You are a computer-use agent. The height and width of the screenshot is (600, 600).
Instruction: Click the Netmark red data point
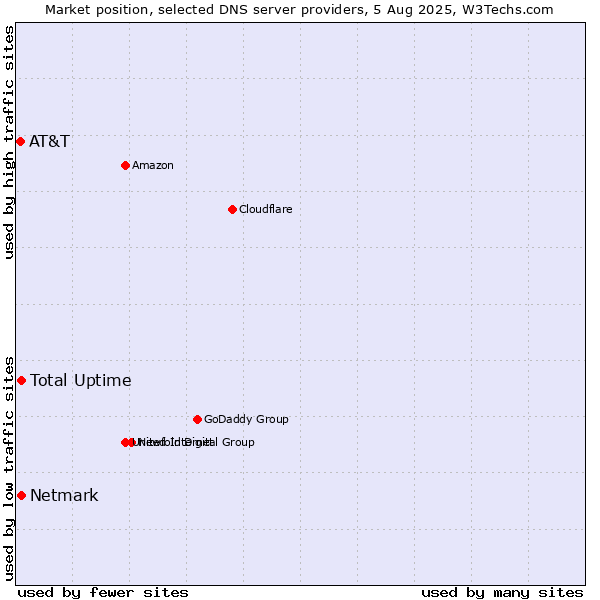pyautogui.click(x=21, y=496)
